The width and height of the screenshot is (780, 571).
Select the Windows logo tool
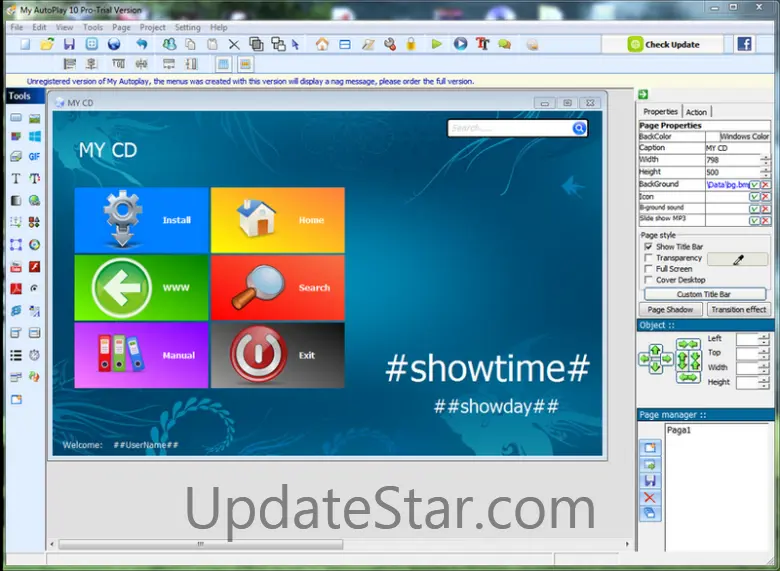point(34,136)
